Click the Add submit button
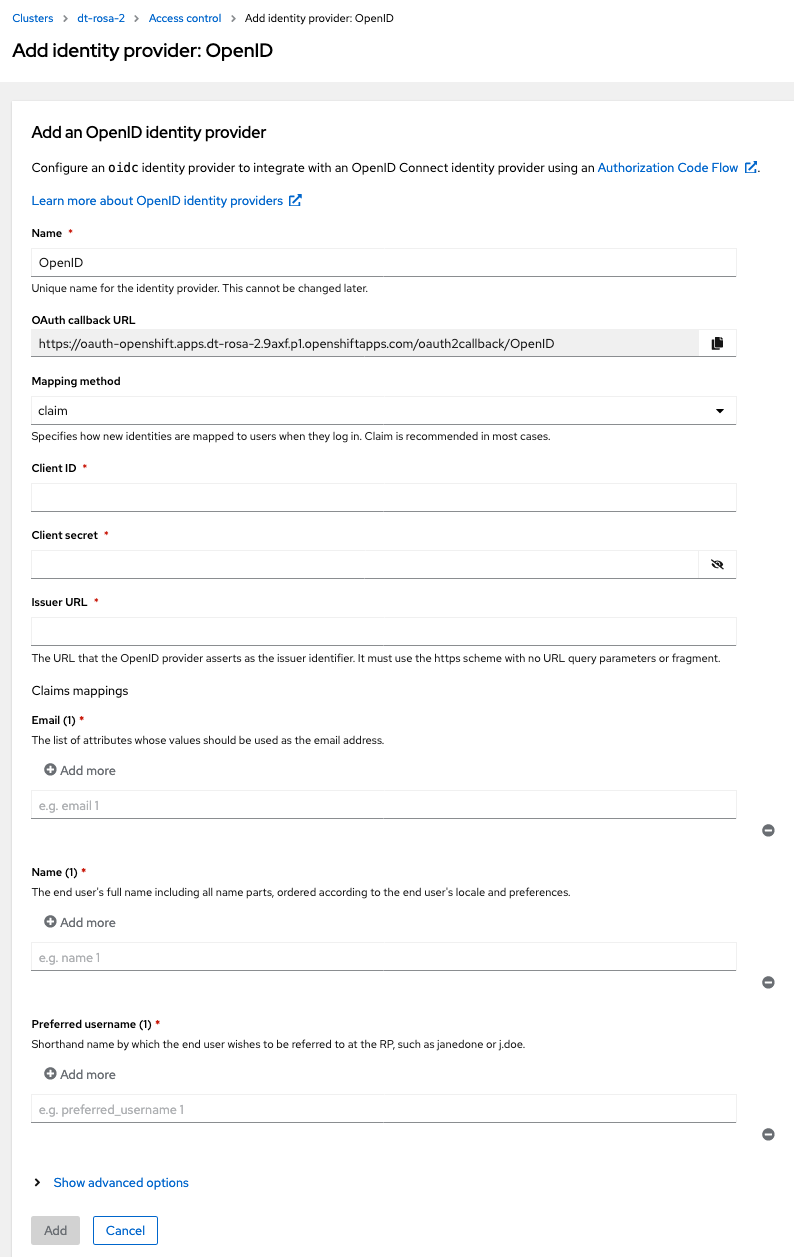 click(55, 1230)
